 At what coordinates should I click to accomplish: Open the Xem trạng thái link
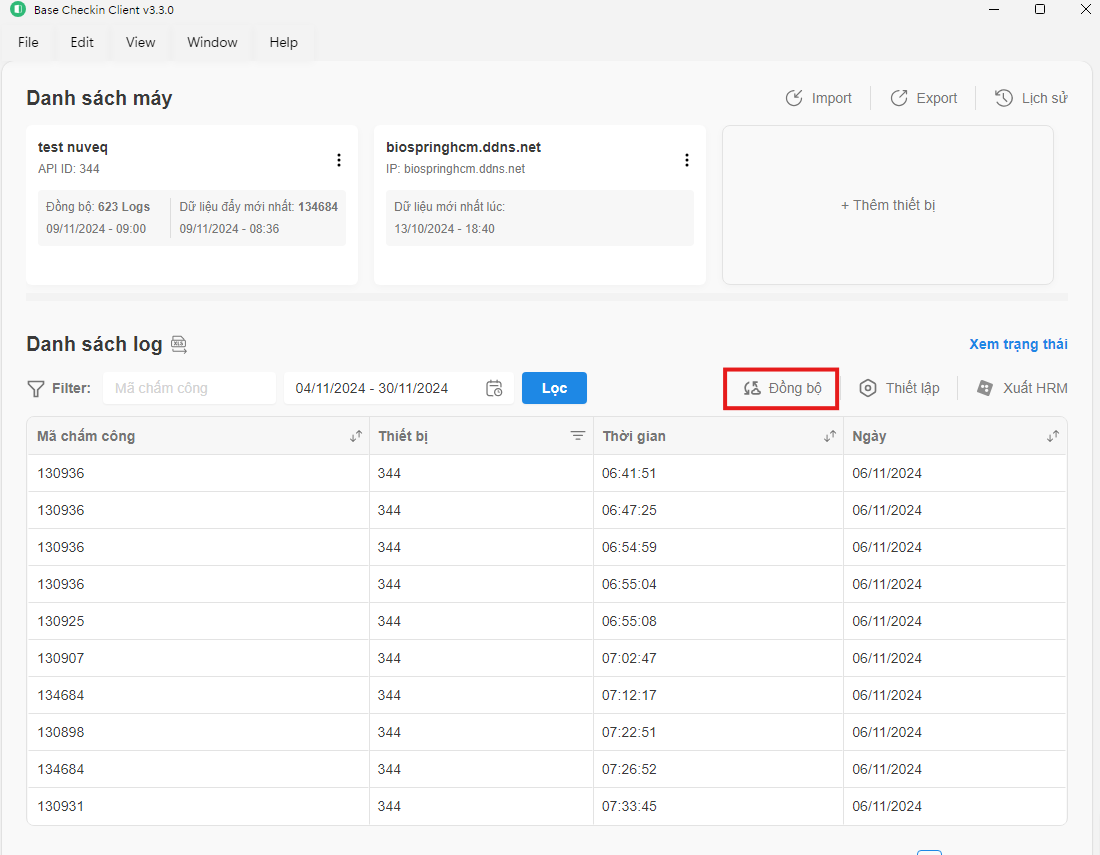tap(1018, 344)
